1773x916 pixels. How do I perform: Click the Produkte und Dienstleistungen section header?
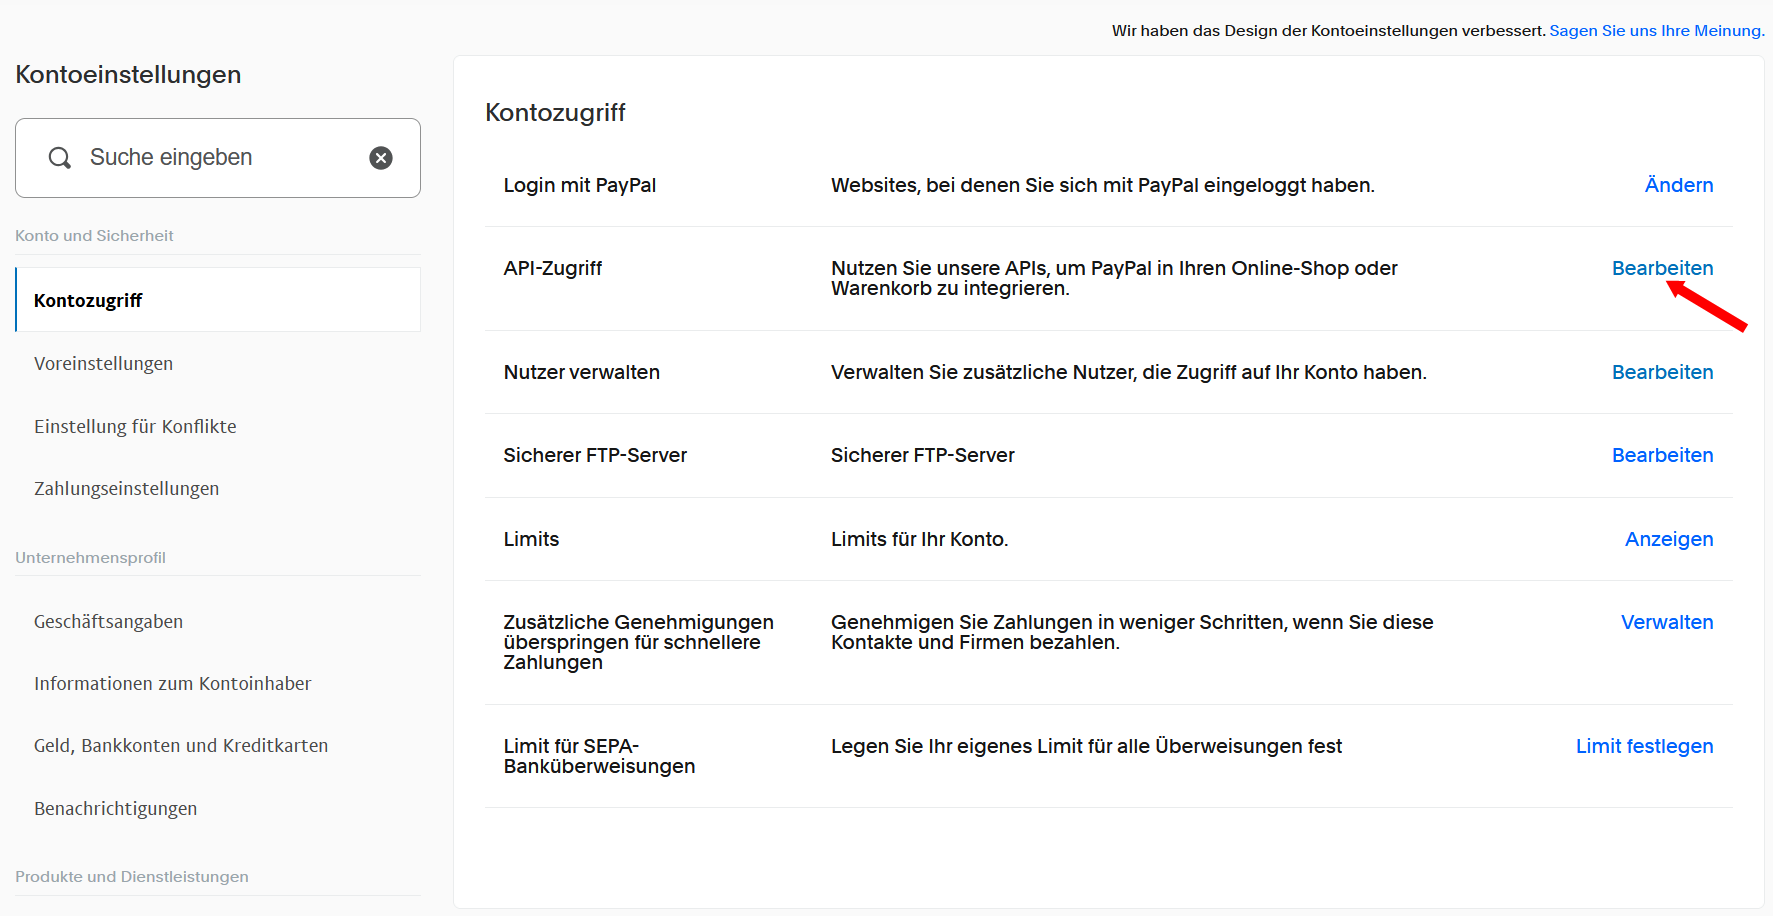(x=132, y=876)
